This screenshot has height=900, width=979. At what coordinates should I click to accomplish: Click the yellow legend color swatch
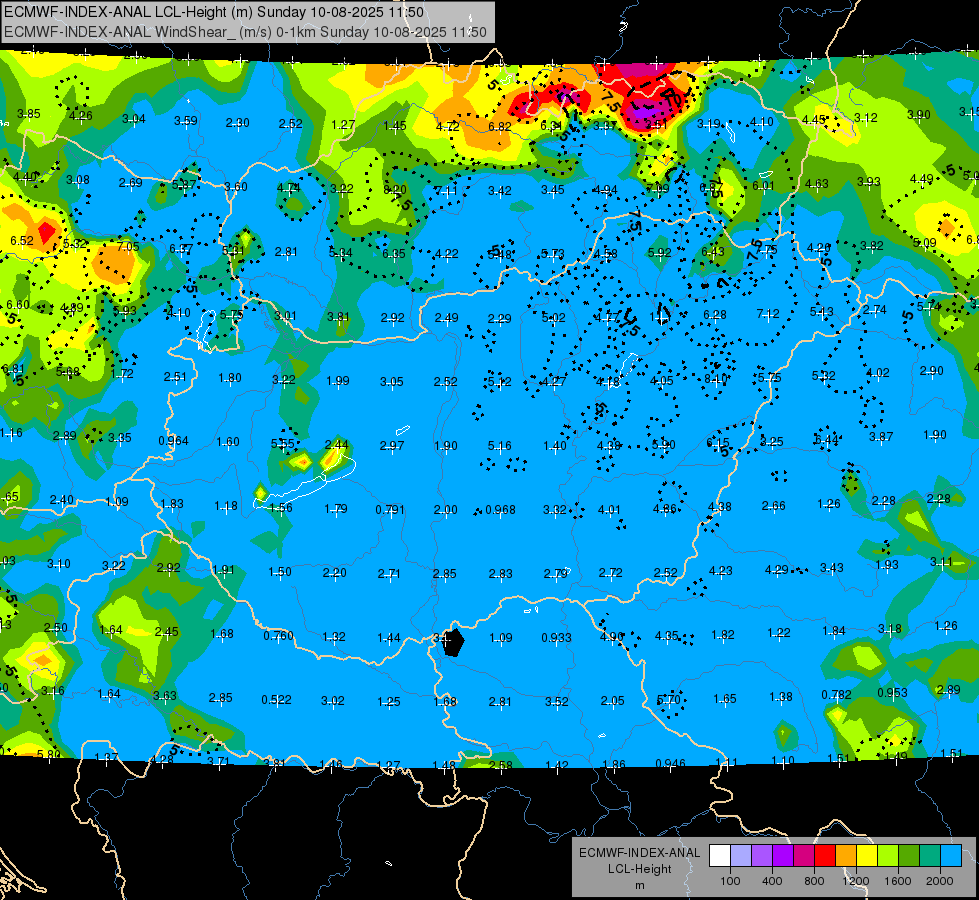(x=867, y=856)
